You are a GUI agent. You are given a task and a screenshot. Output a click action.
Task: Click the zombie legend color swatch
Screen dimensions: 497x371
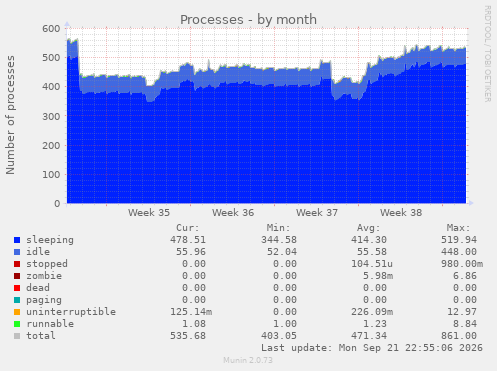(17, 276)
